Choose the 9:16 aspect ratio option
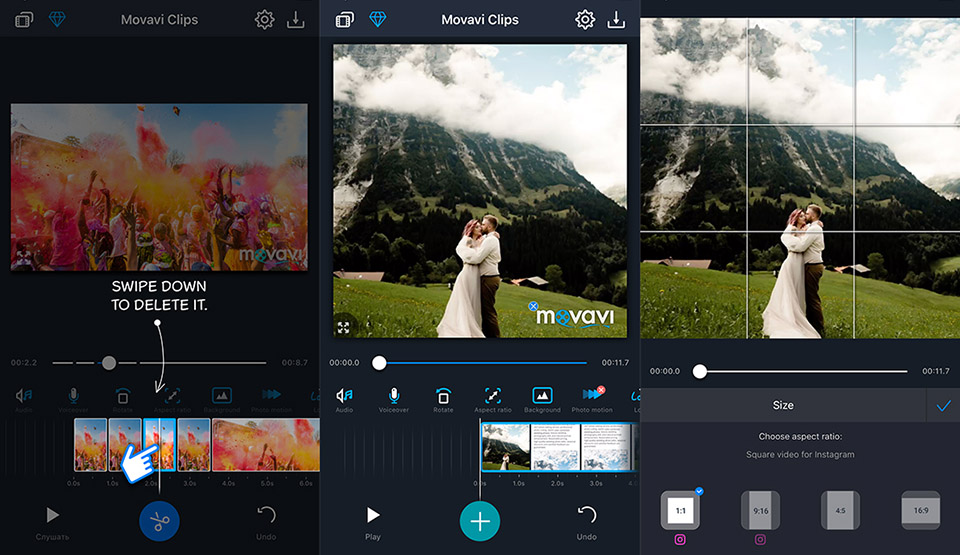 [x=760, y=510]
